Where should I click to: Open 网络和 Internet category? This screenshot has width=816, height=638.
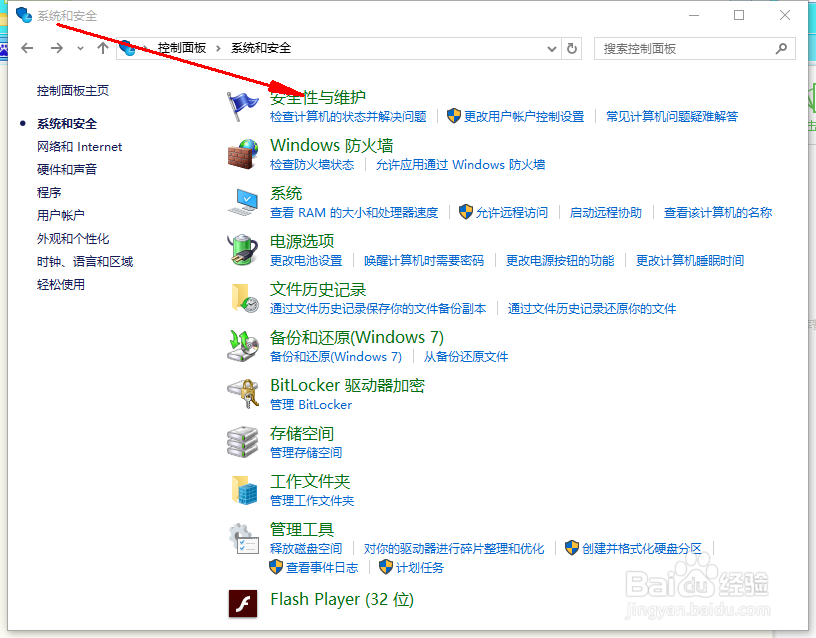click(x=79, y=147)
